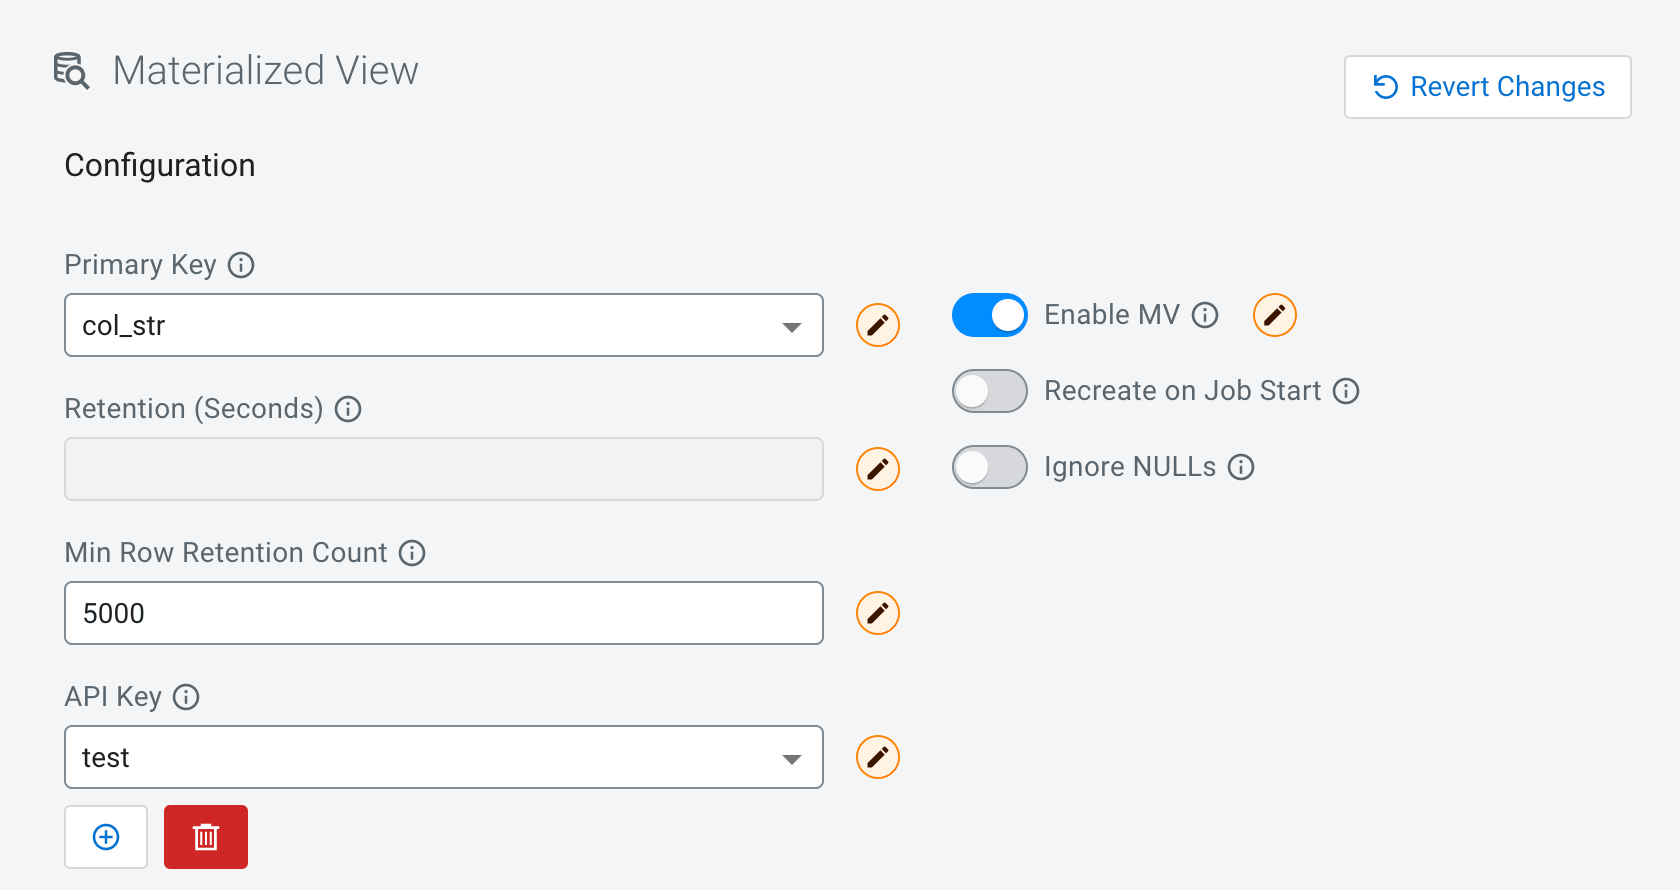Click the Min Row Retention Count pencil icon
The image size is (1680, 890).
(x=877, y=613)
